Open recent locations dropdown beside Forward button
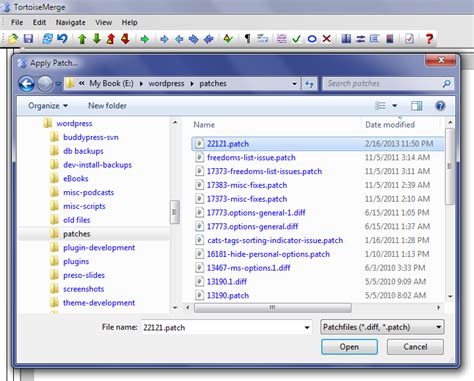474x381 pixels. click(58, 84)
